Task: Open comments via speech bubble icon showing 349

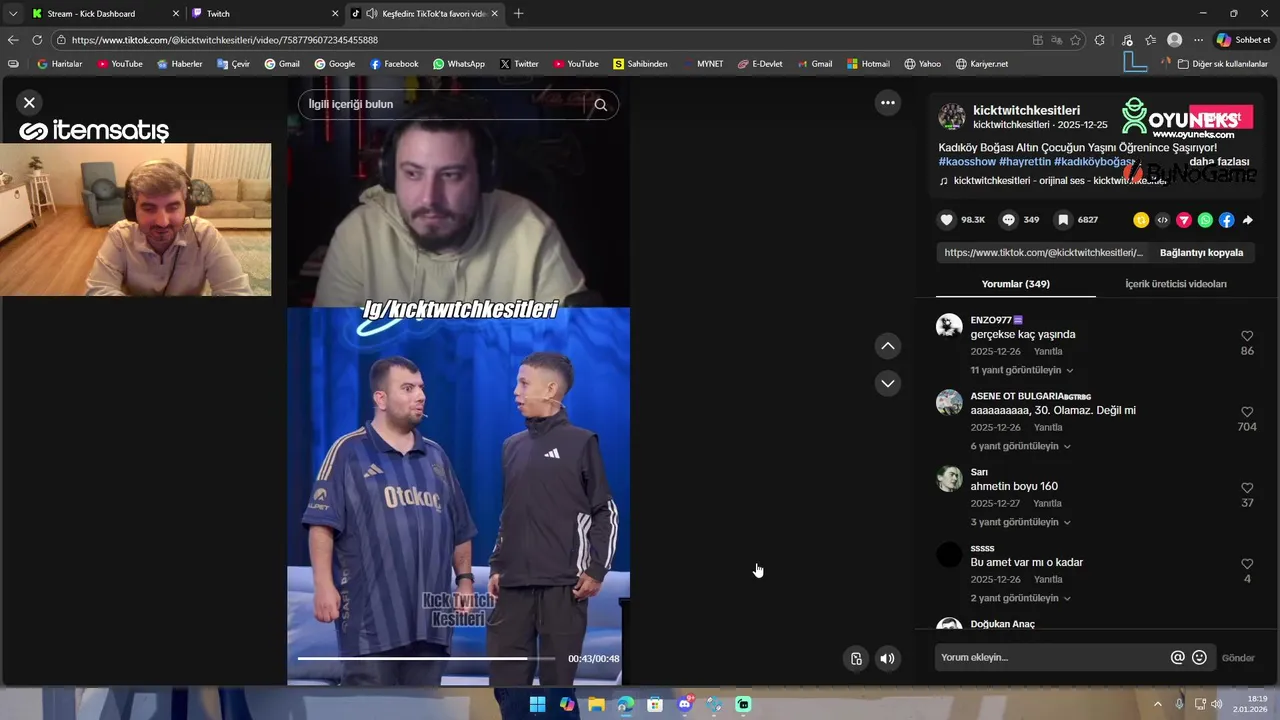Action: (x=1008, y=220)
